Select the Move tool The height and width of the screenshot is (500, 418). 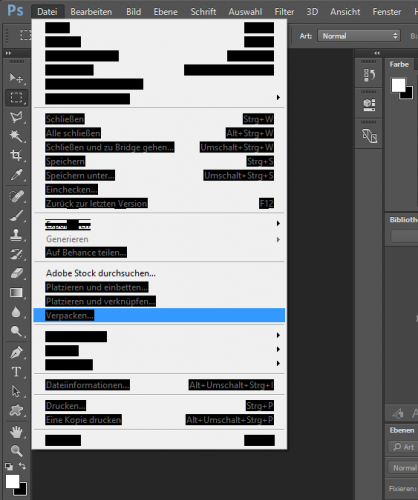tap(16, 78)
